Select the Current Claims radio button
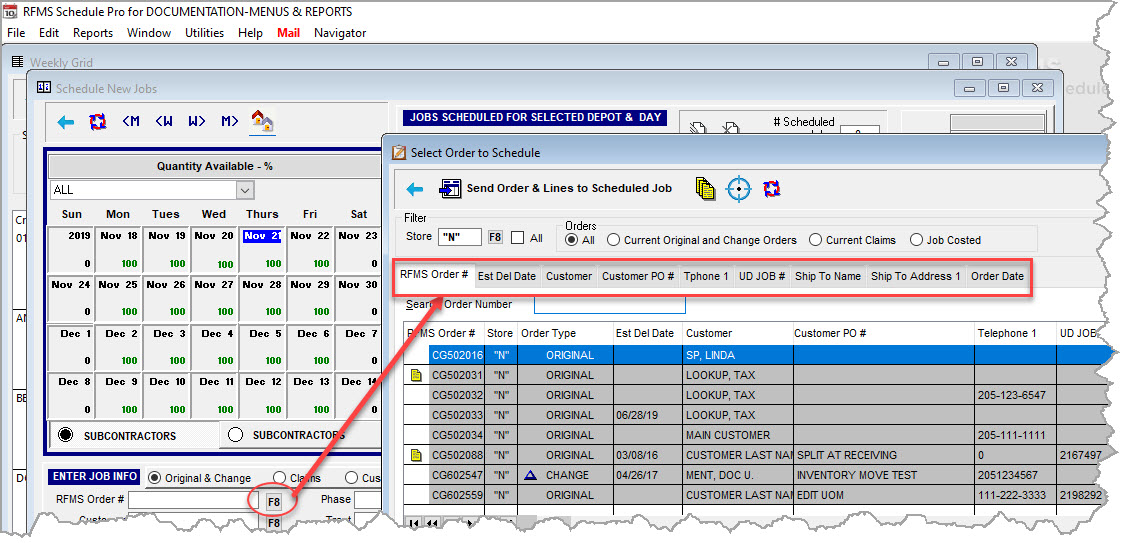This screenshot has height=543, width=1126. (816, 240)
